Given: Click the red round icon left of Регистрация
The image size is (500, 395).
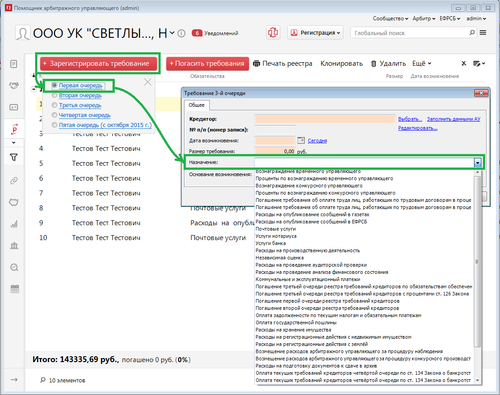Looking at the screenshot, I should click(273, 33).
